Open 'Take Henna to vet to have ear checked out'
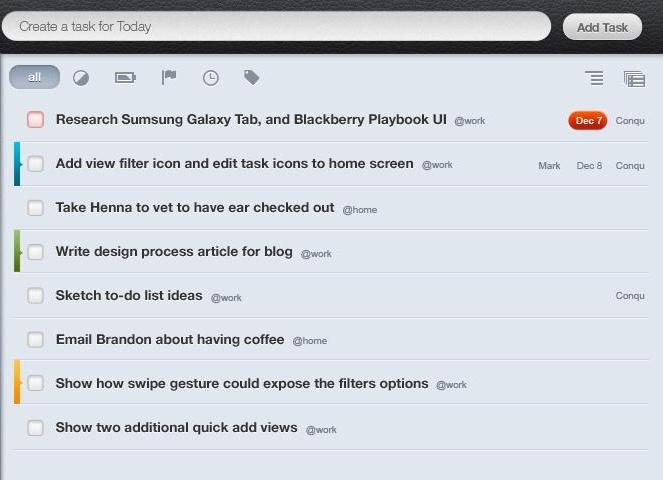This screenshot has width=663, height=480. 195,207
